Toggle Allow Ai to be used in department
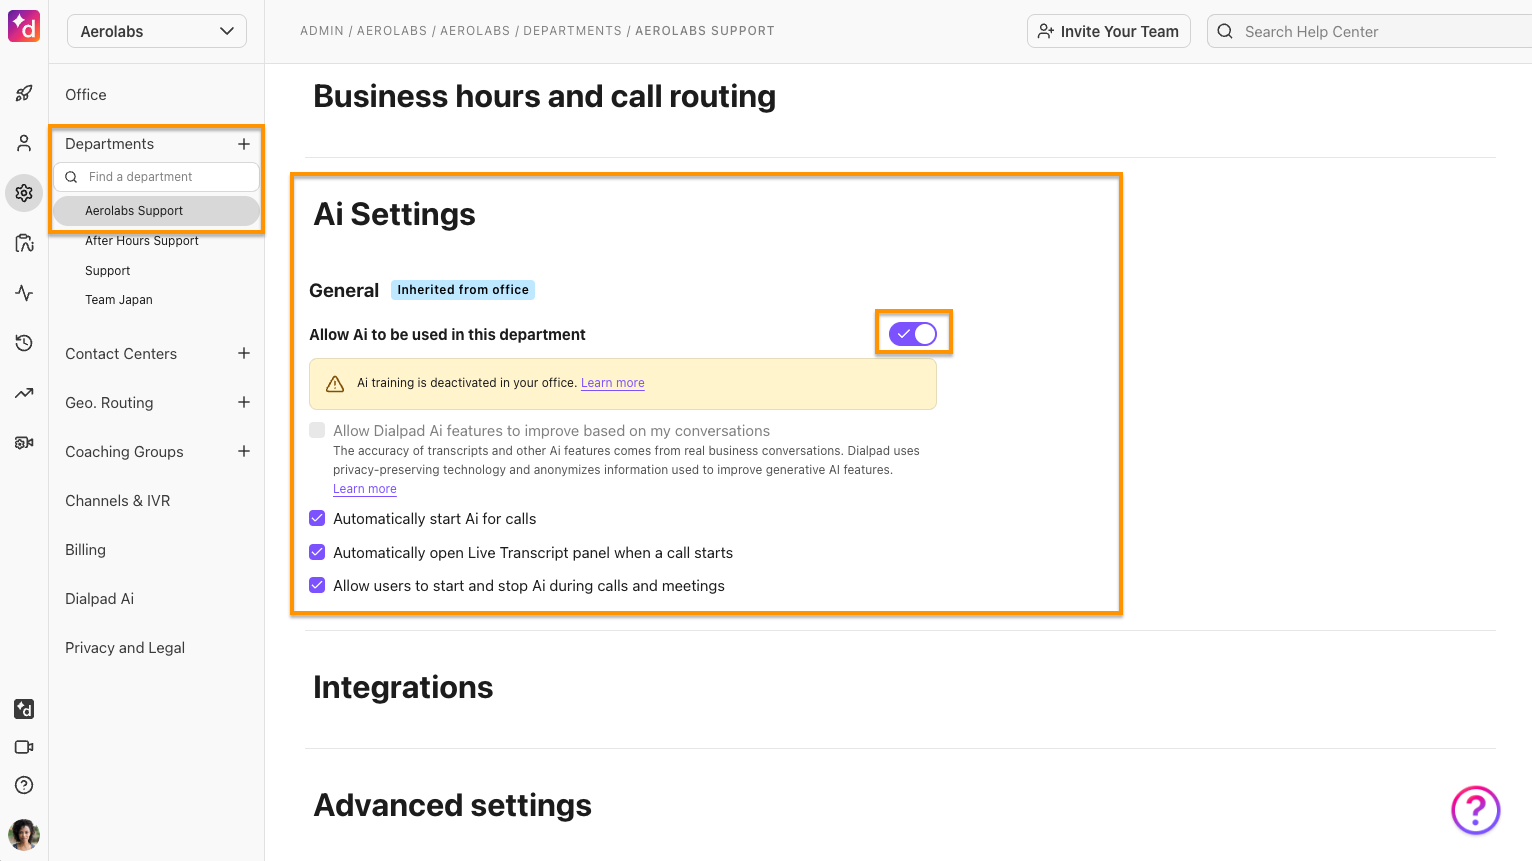 coord(913,334)
